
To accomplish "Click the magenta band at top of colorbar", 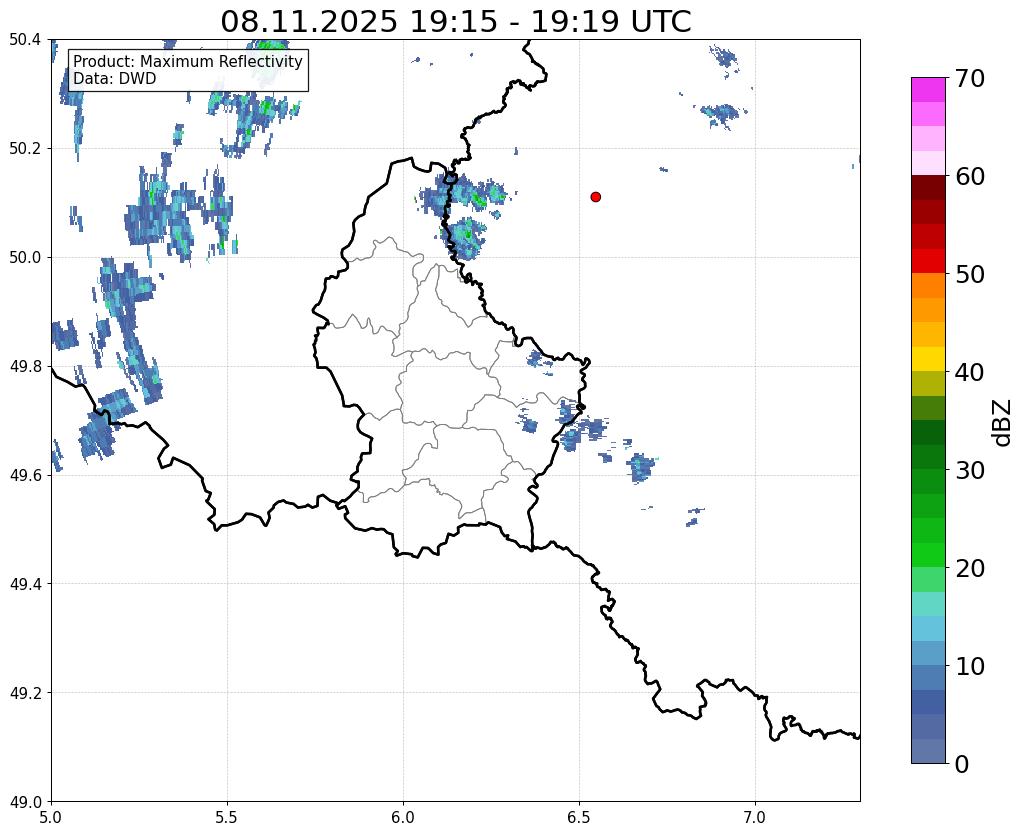I will tap(928, 90).
